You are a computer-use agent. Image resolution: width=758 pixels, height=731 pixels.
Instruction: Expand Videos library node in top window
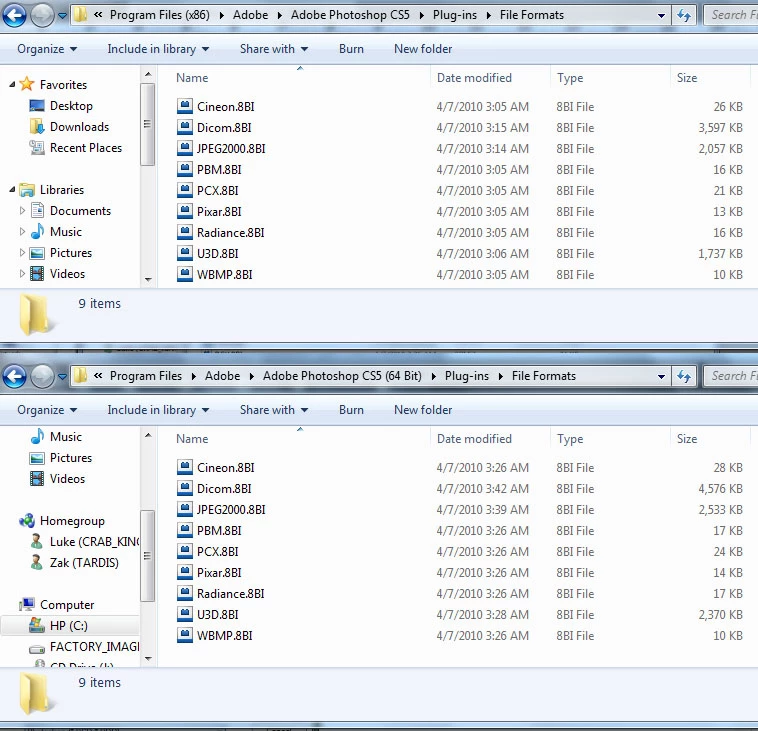(x=22, y=274)
